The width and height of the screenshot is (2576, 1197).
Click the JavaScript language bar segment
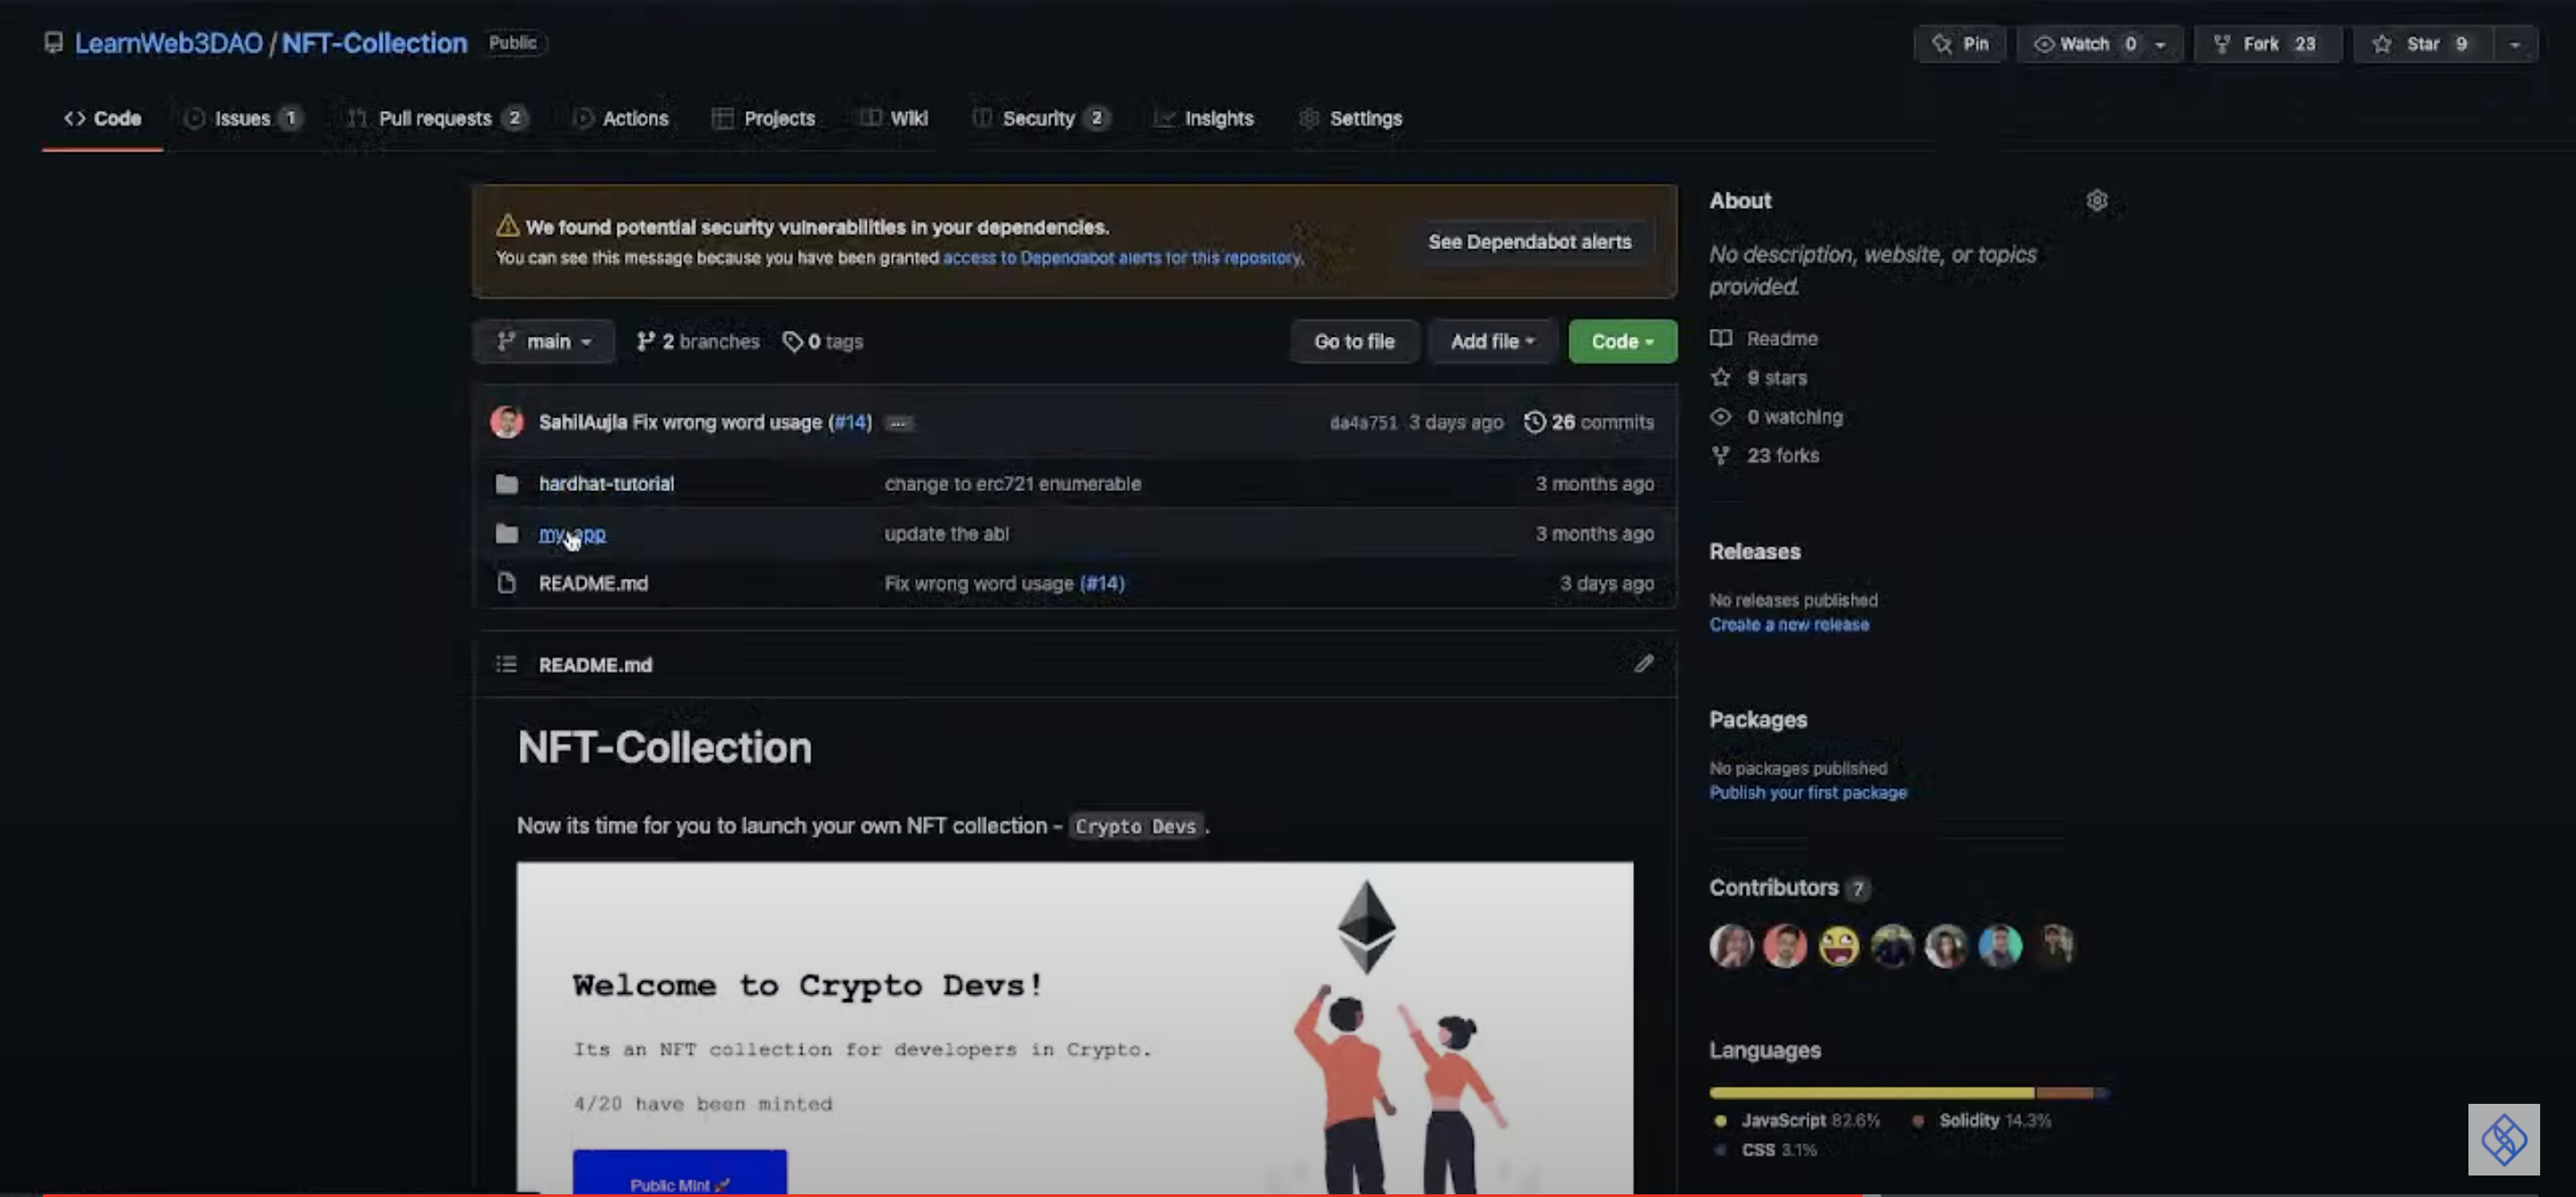click(1873, 1089)
